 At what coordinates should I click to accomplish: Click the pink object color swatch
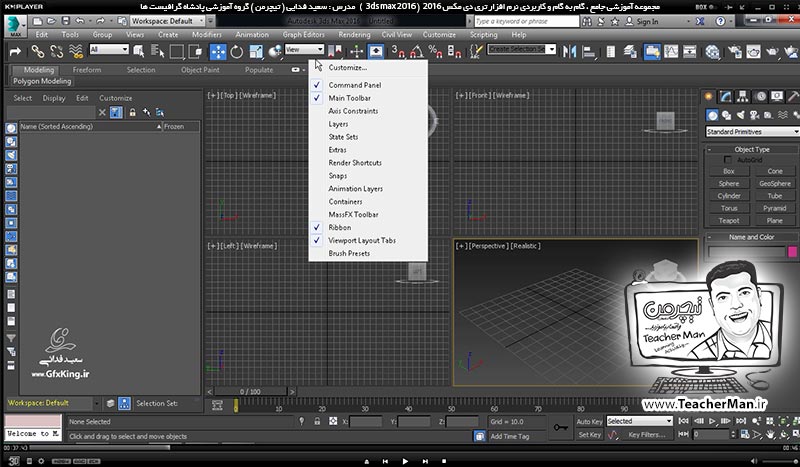click(792, 251)
